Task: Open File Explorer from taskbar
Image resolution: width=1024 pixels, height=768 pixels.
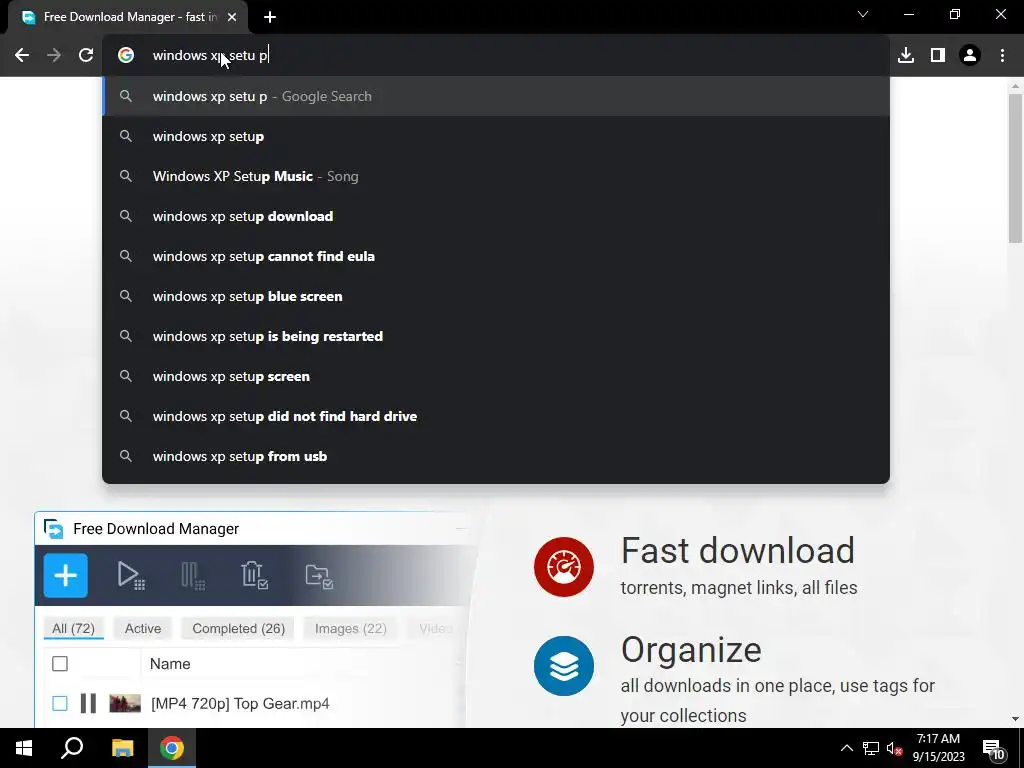Action: click(122, 748)
